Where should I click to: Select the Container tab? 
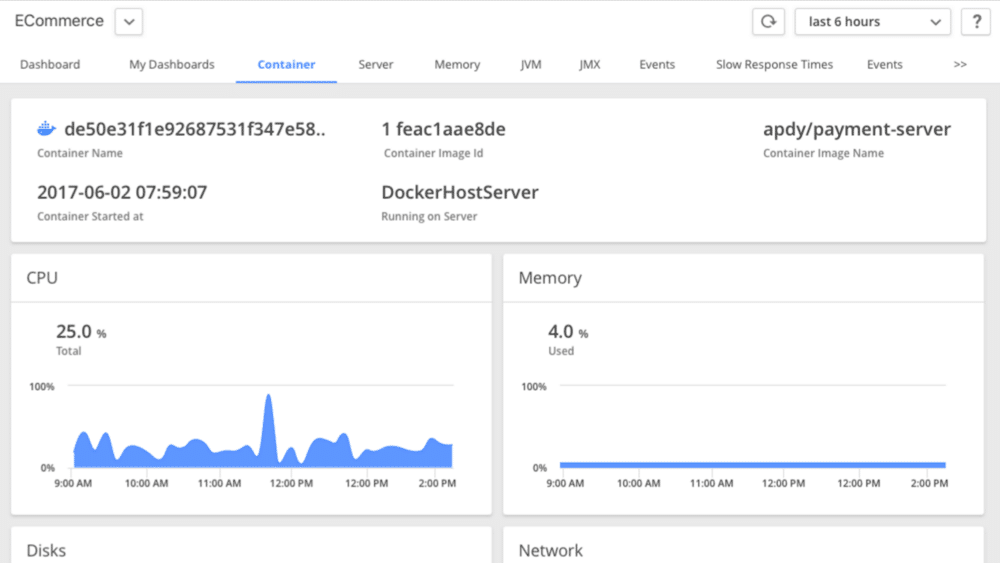pos(286,64)
